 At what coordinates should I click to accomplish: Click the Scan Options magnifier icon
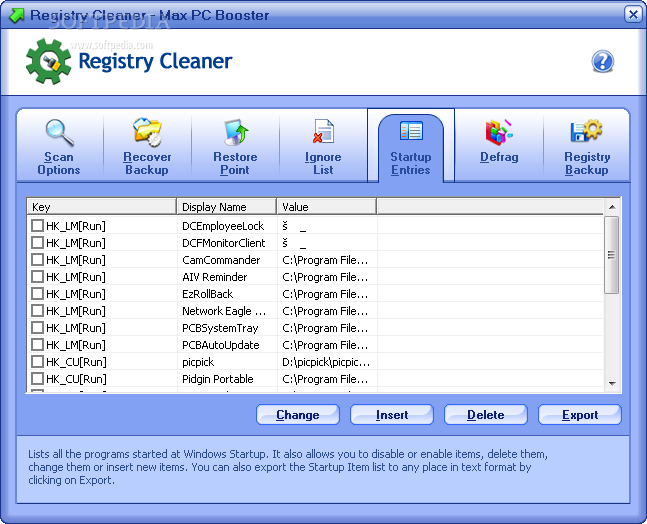pos(60,133)
